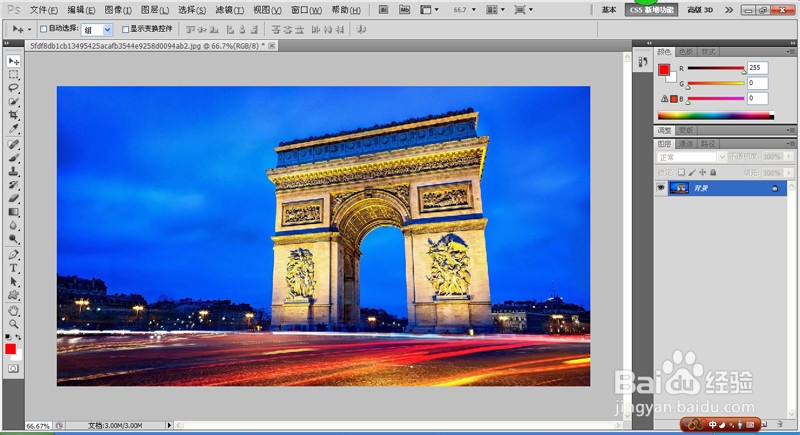Image resolution: width=800 pixels, height=435 pixels.
Task: Switch to the 通道 tab
Action: point(686,144)
